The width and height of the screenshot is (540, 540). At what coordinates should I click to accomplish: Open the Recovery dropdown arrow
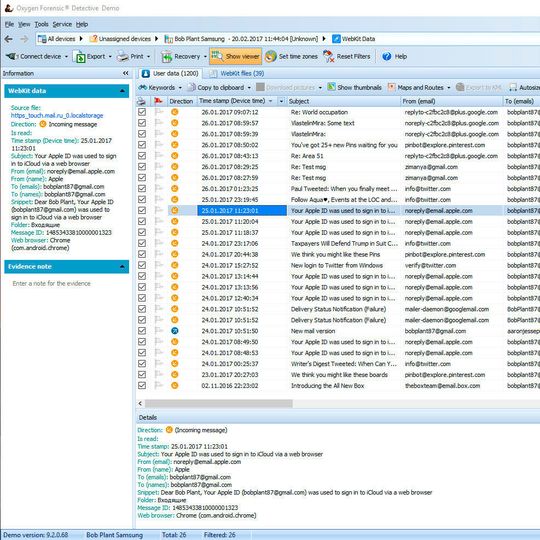point(205,56)
